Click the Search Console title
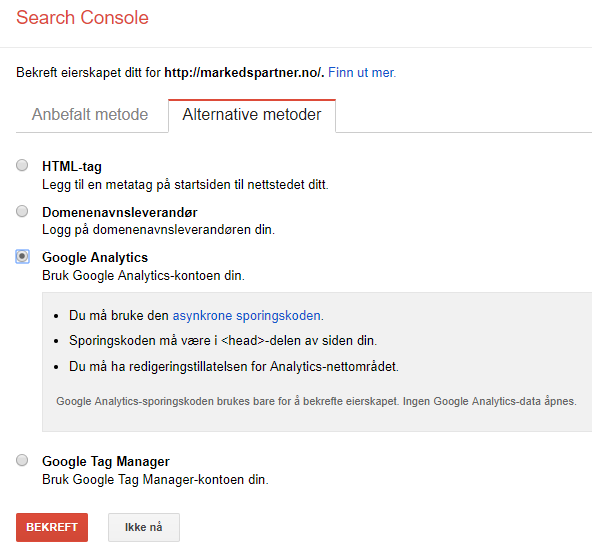Image resolution: width=592 pixels, height=555 pixels. coord(82,18)
